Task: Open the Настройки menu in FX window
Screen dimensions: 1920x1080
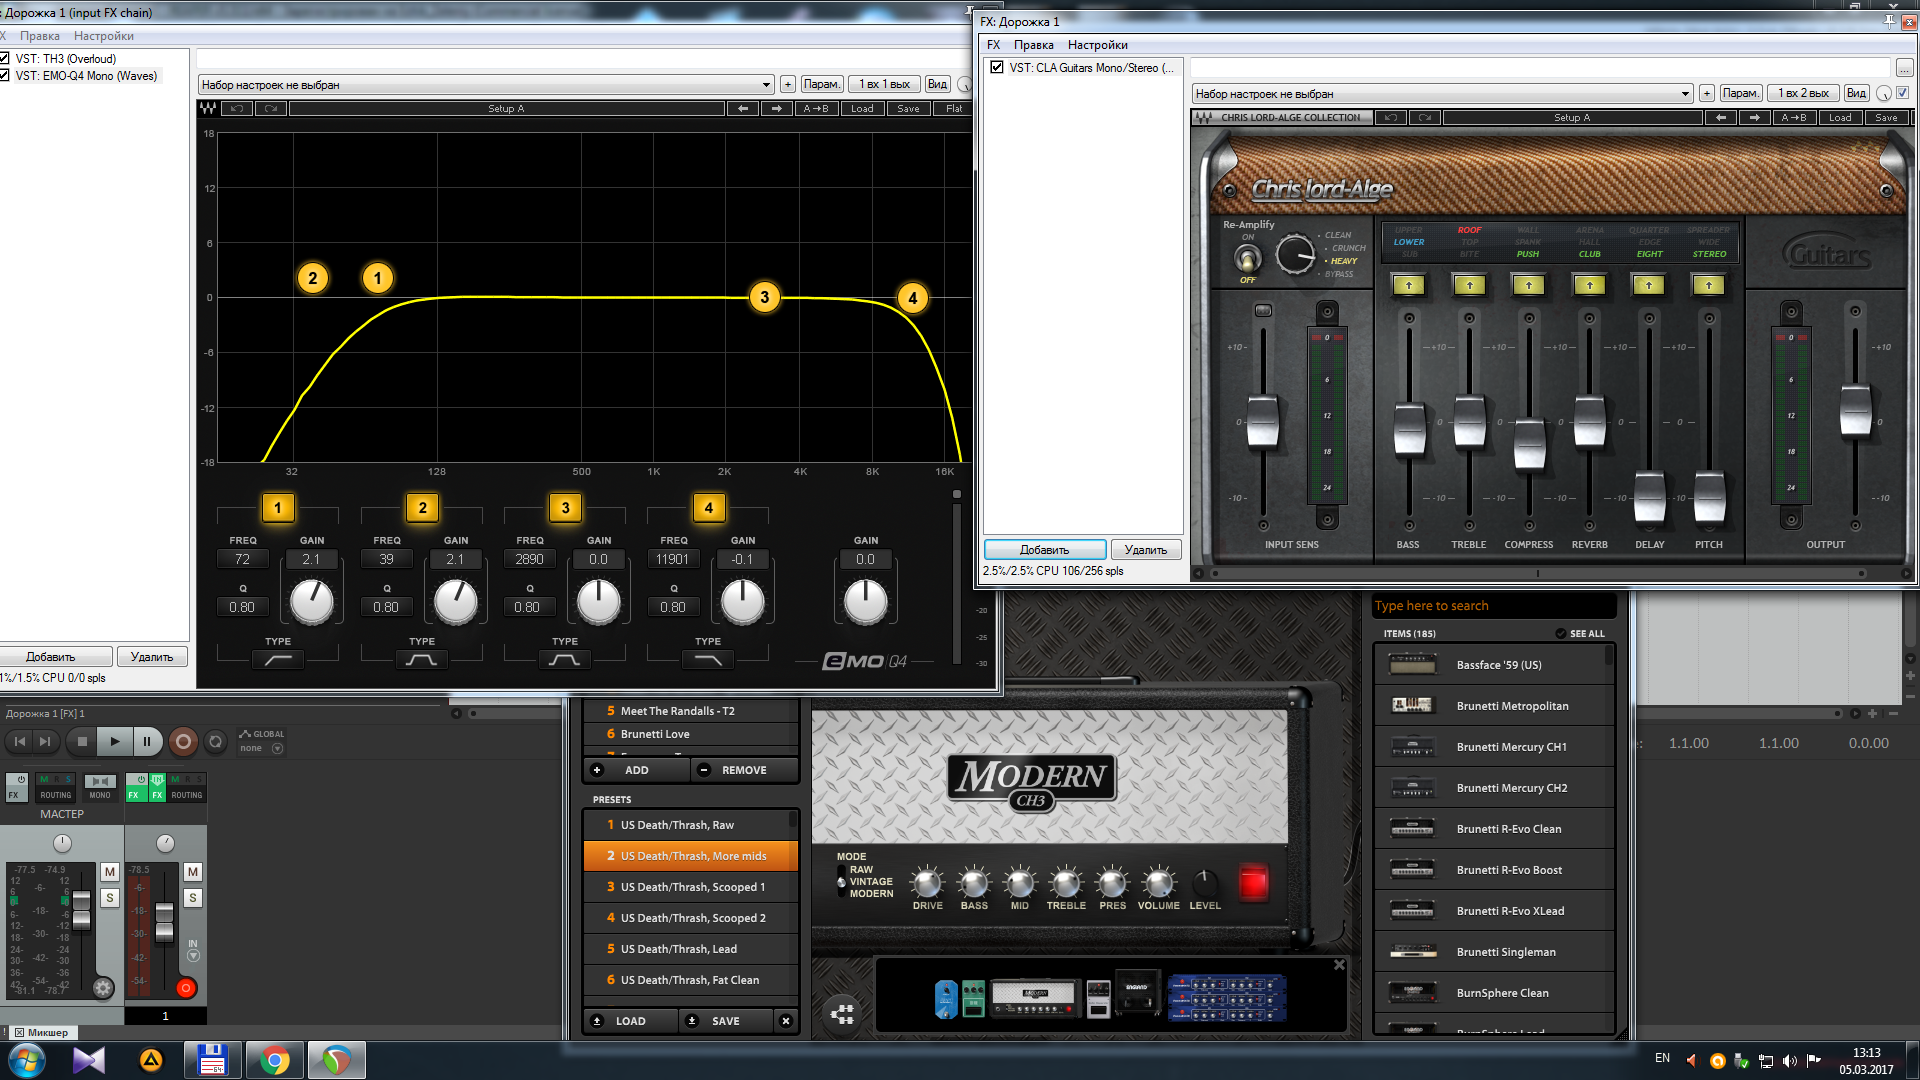Action: click(1097, 45)
